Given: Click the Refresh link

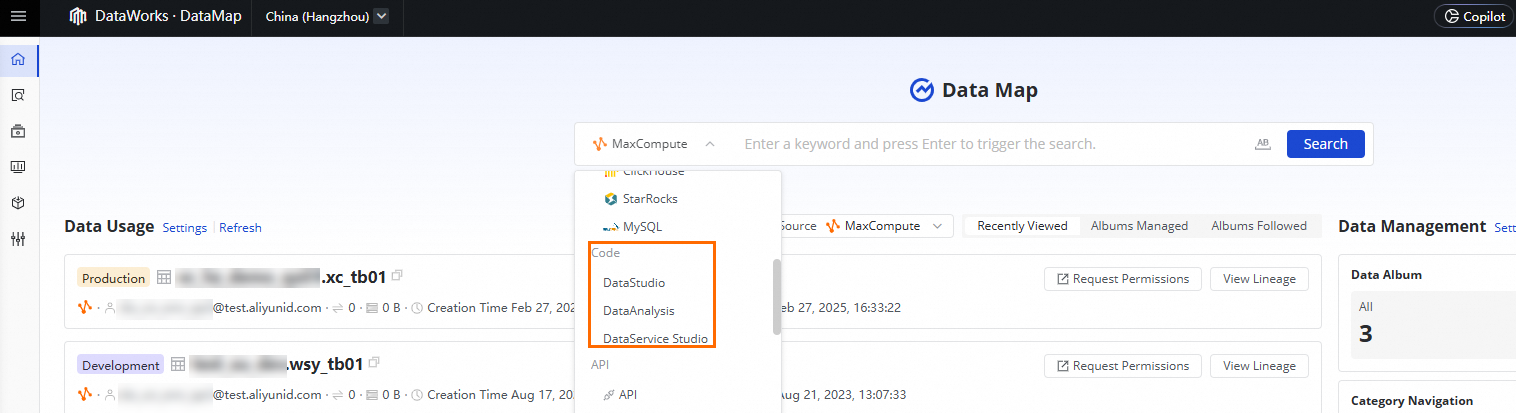Looking at the screenshot, I should (240, 228).
